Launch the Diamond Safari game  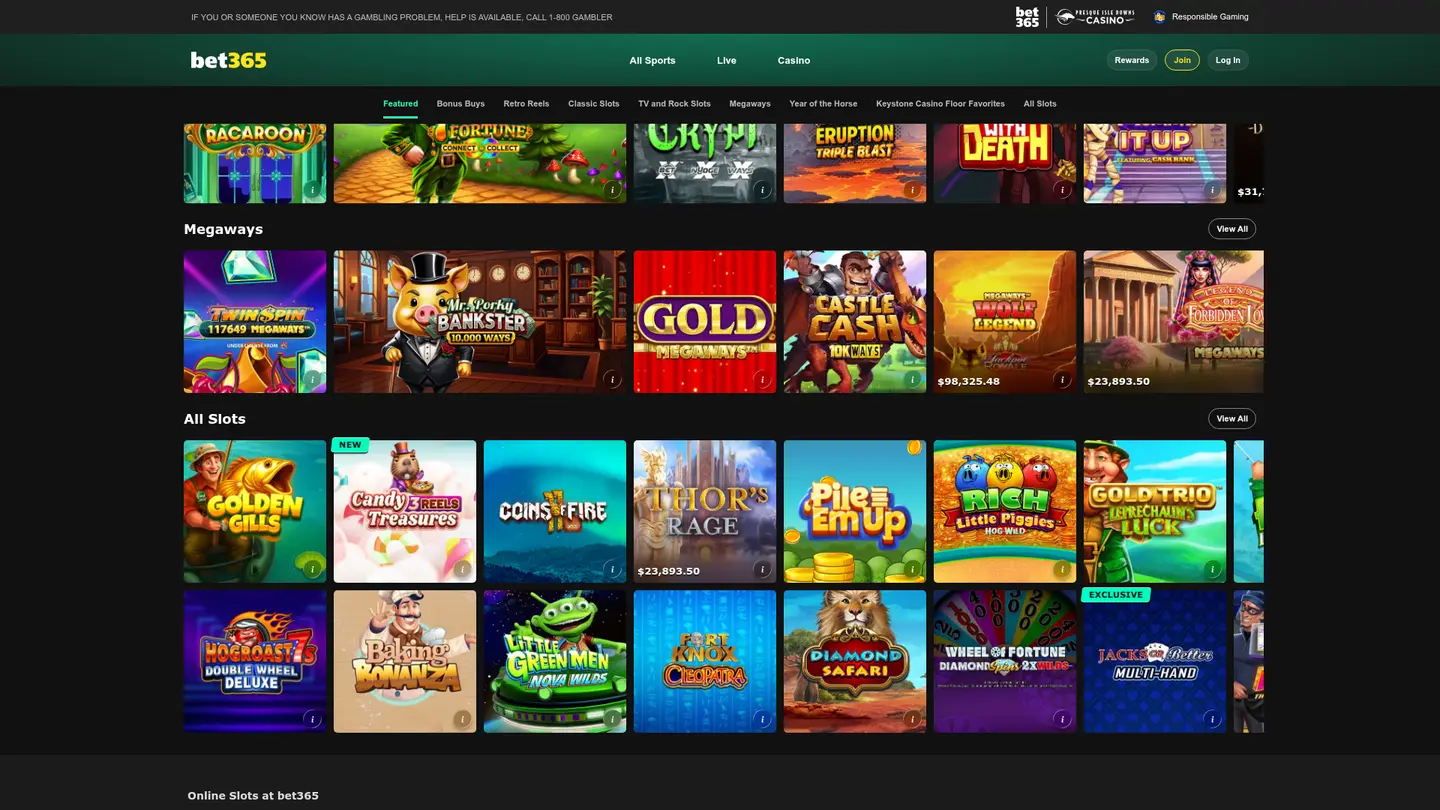(855, 662)
